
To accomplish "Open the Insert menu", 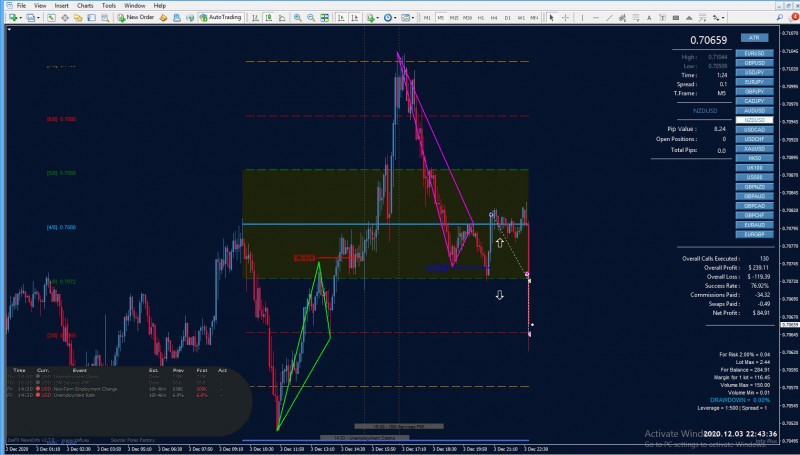I will tap(61, 6).
